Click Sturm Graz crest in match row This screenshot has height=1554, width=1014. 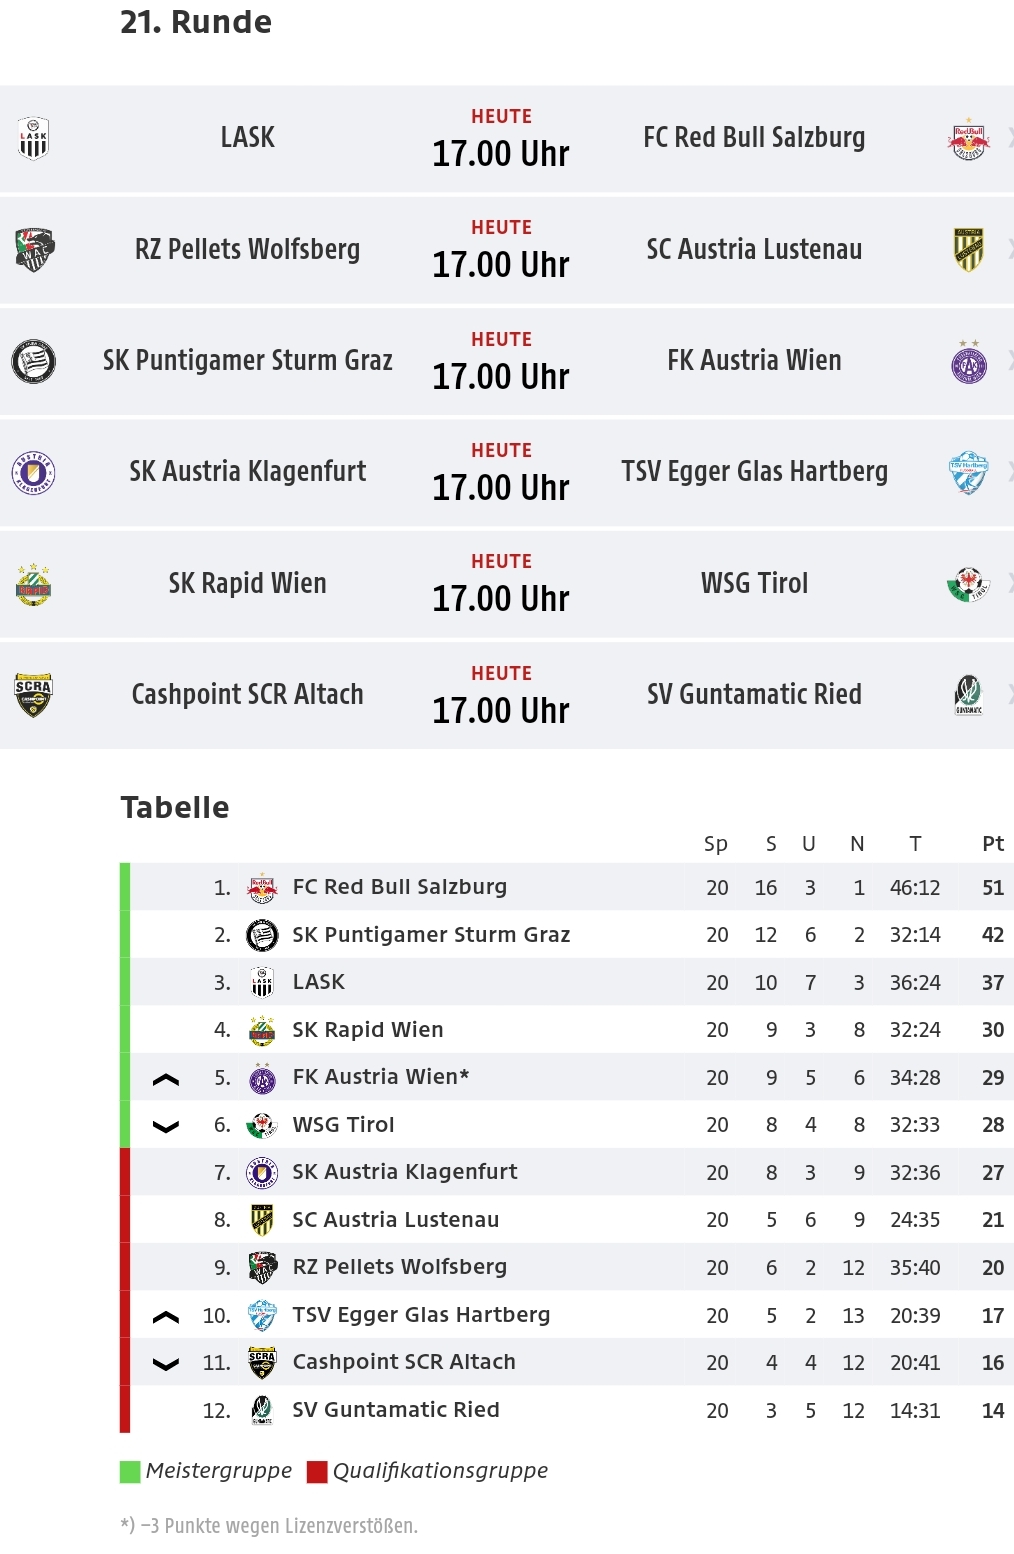click(33, 361)
